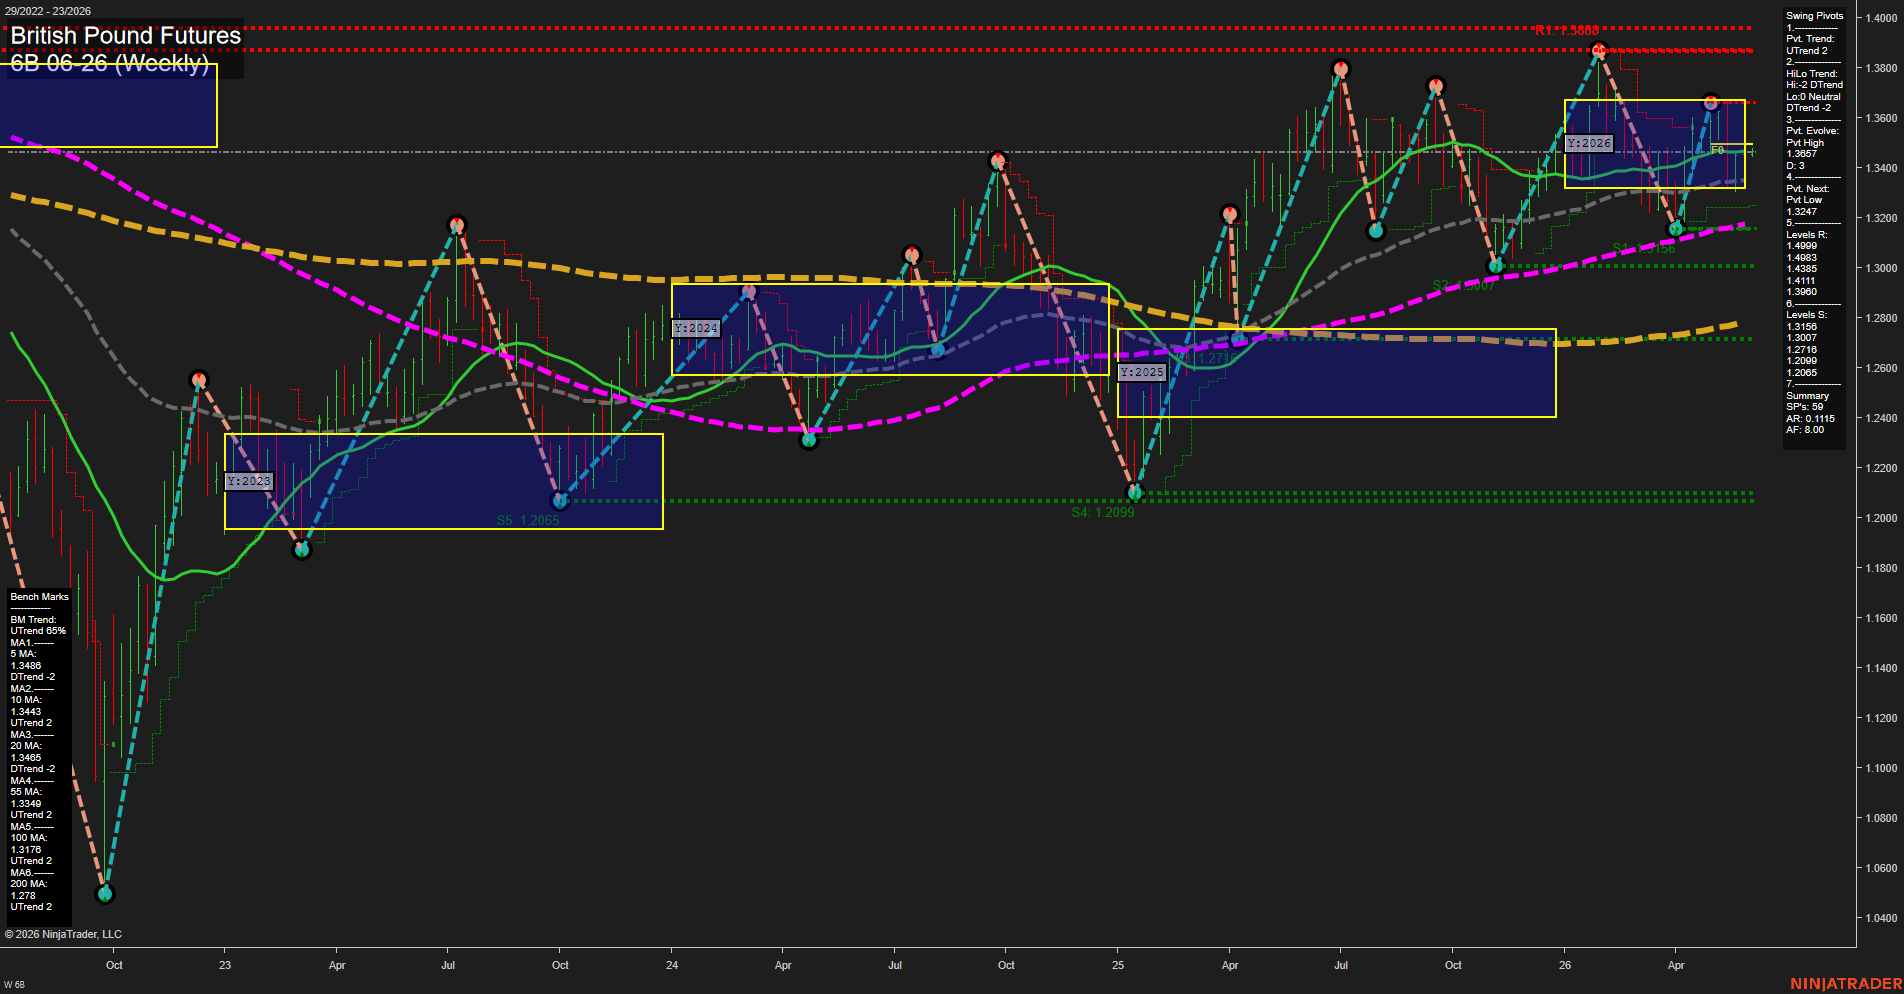Click the AF: 8.00 summary value
The image size is (1904, 994).
1805,430
